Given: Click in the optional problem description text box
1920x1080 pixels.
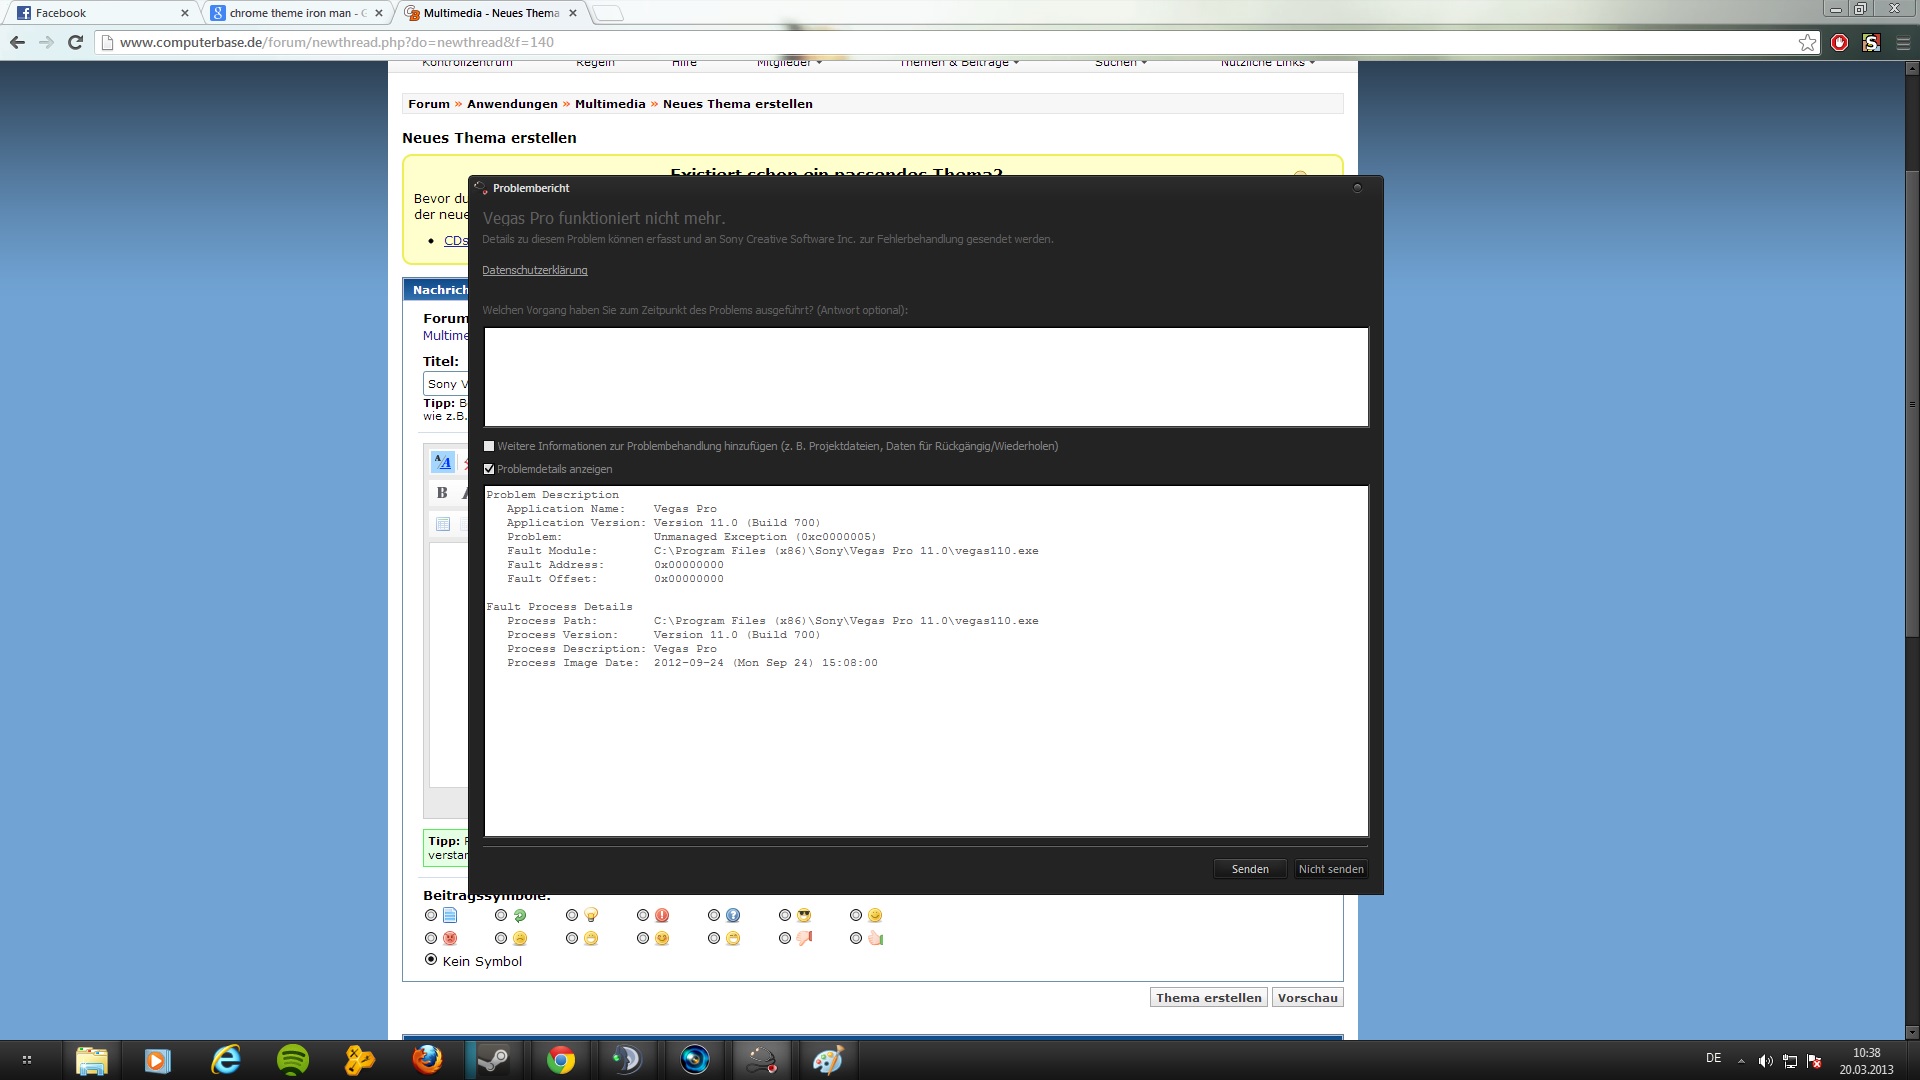Looking at the screenshot, I should point(926,377).
